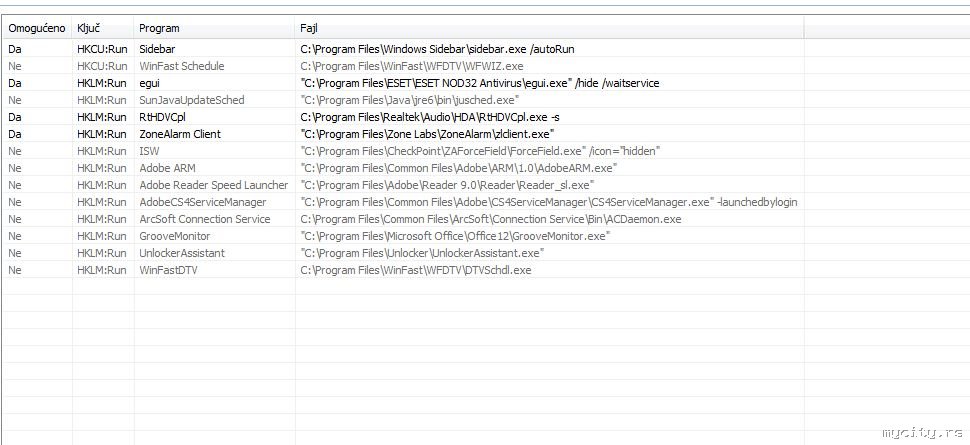Click the RtHDVCpl.exe -s file path

[431, 117]
